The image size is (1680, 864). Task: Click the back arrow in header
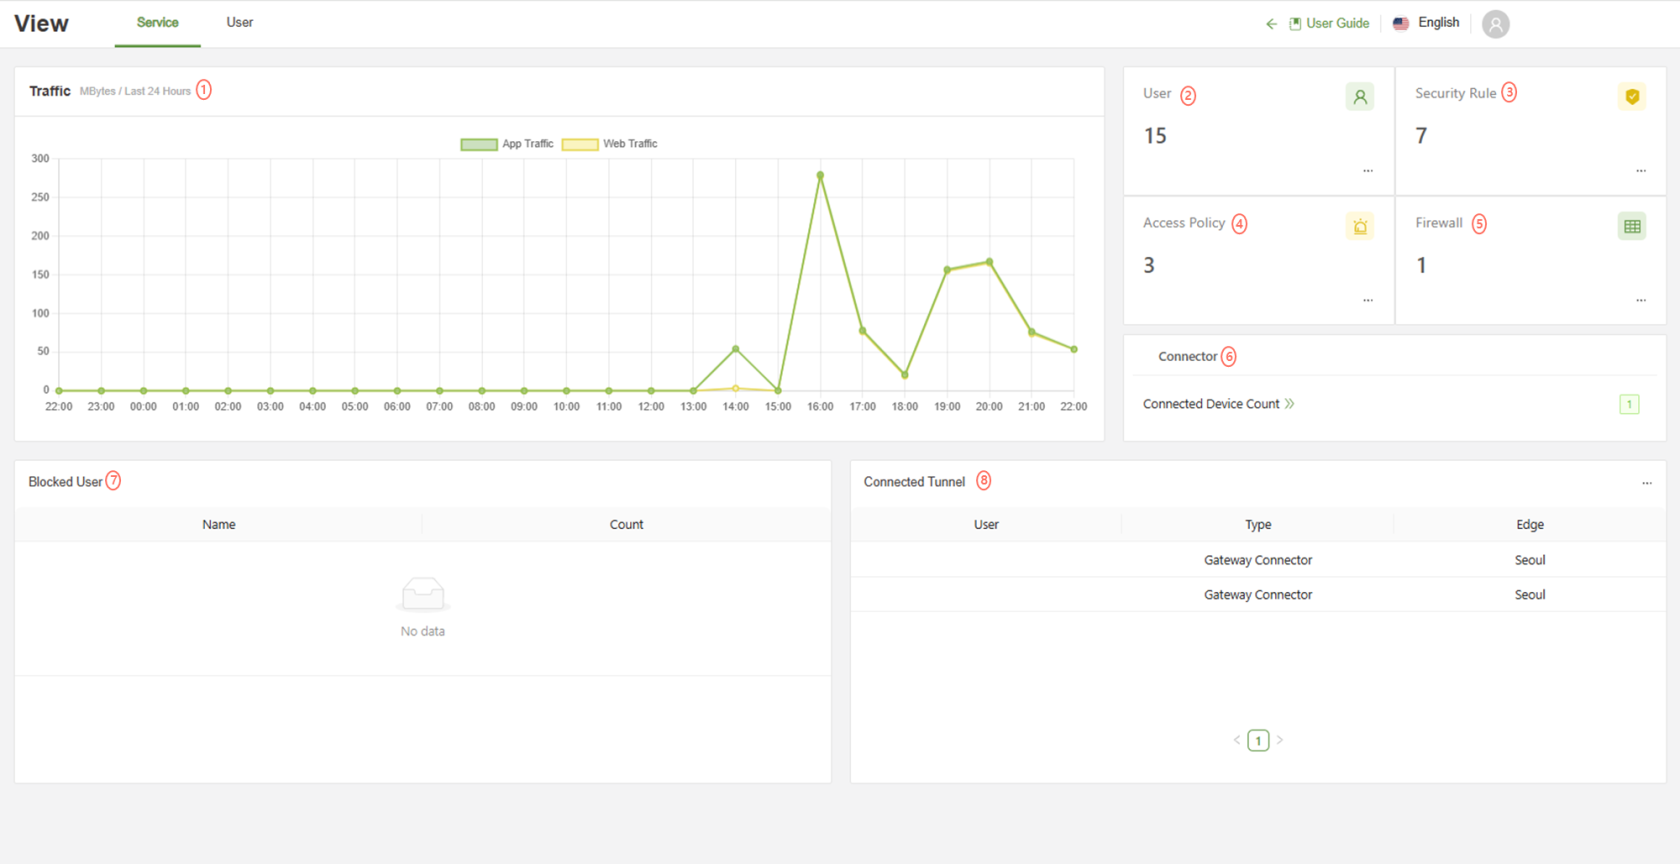(x=1271, y=24)
